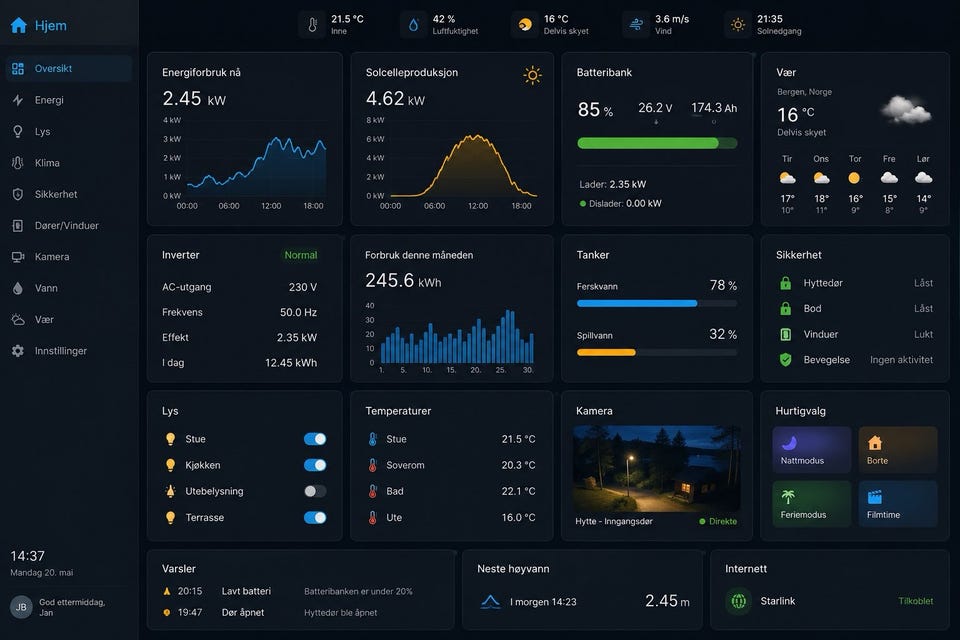
Task: Open the Hytte - Inngangsdør camera feed
Action: [656, 469]
